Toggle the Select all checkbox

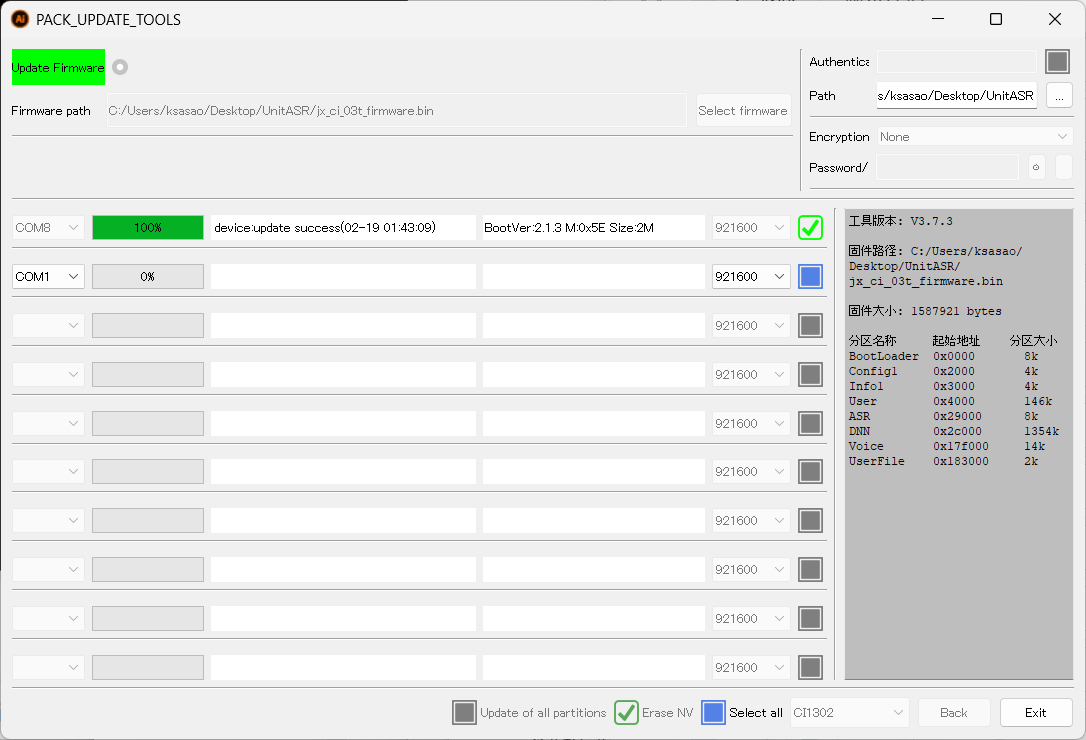tap(713, 712)
